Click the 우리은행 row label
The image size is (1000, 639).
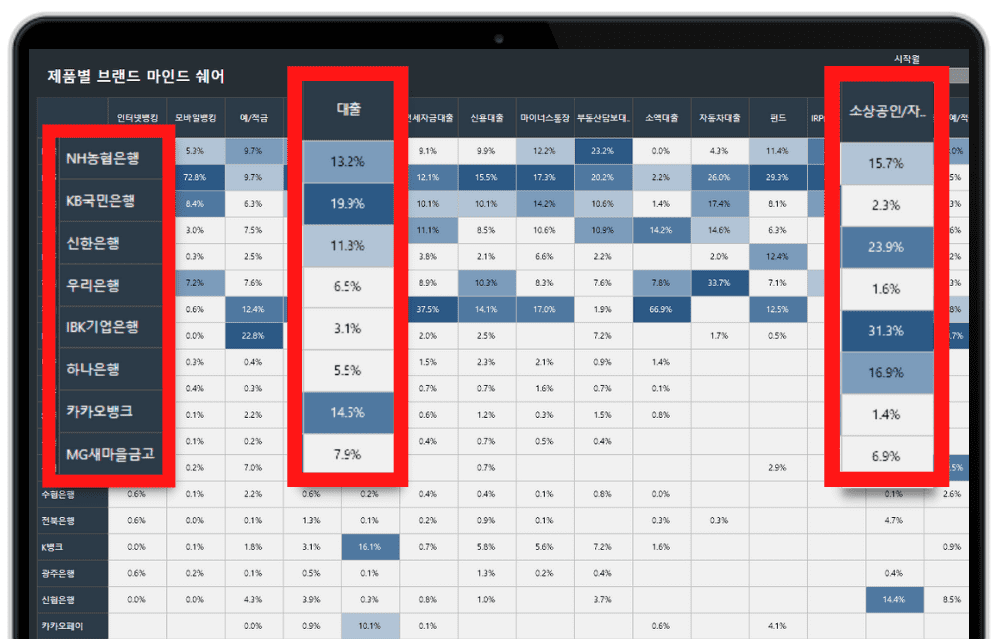tap(110, 284)
